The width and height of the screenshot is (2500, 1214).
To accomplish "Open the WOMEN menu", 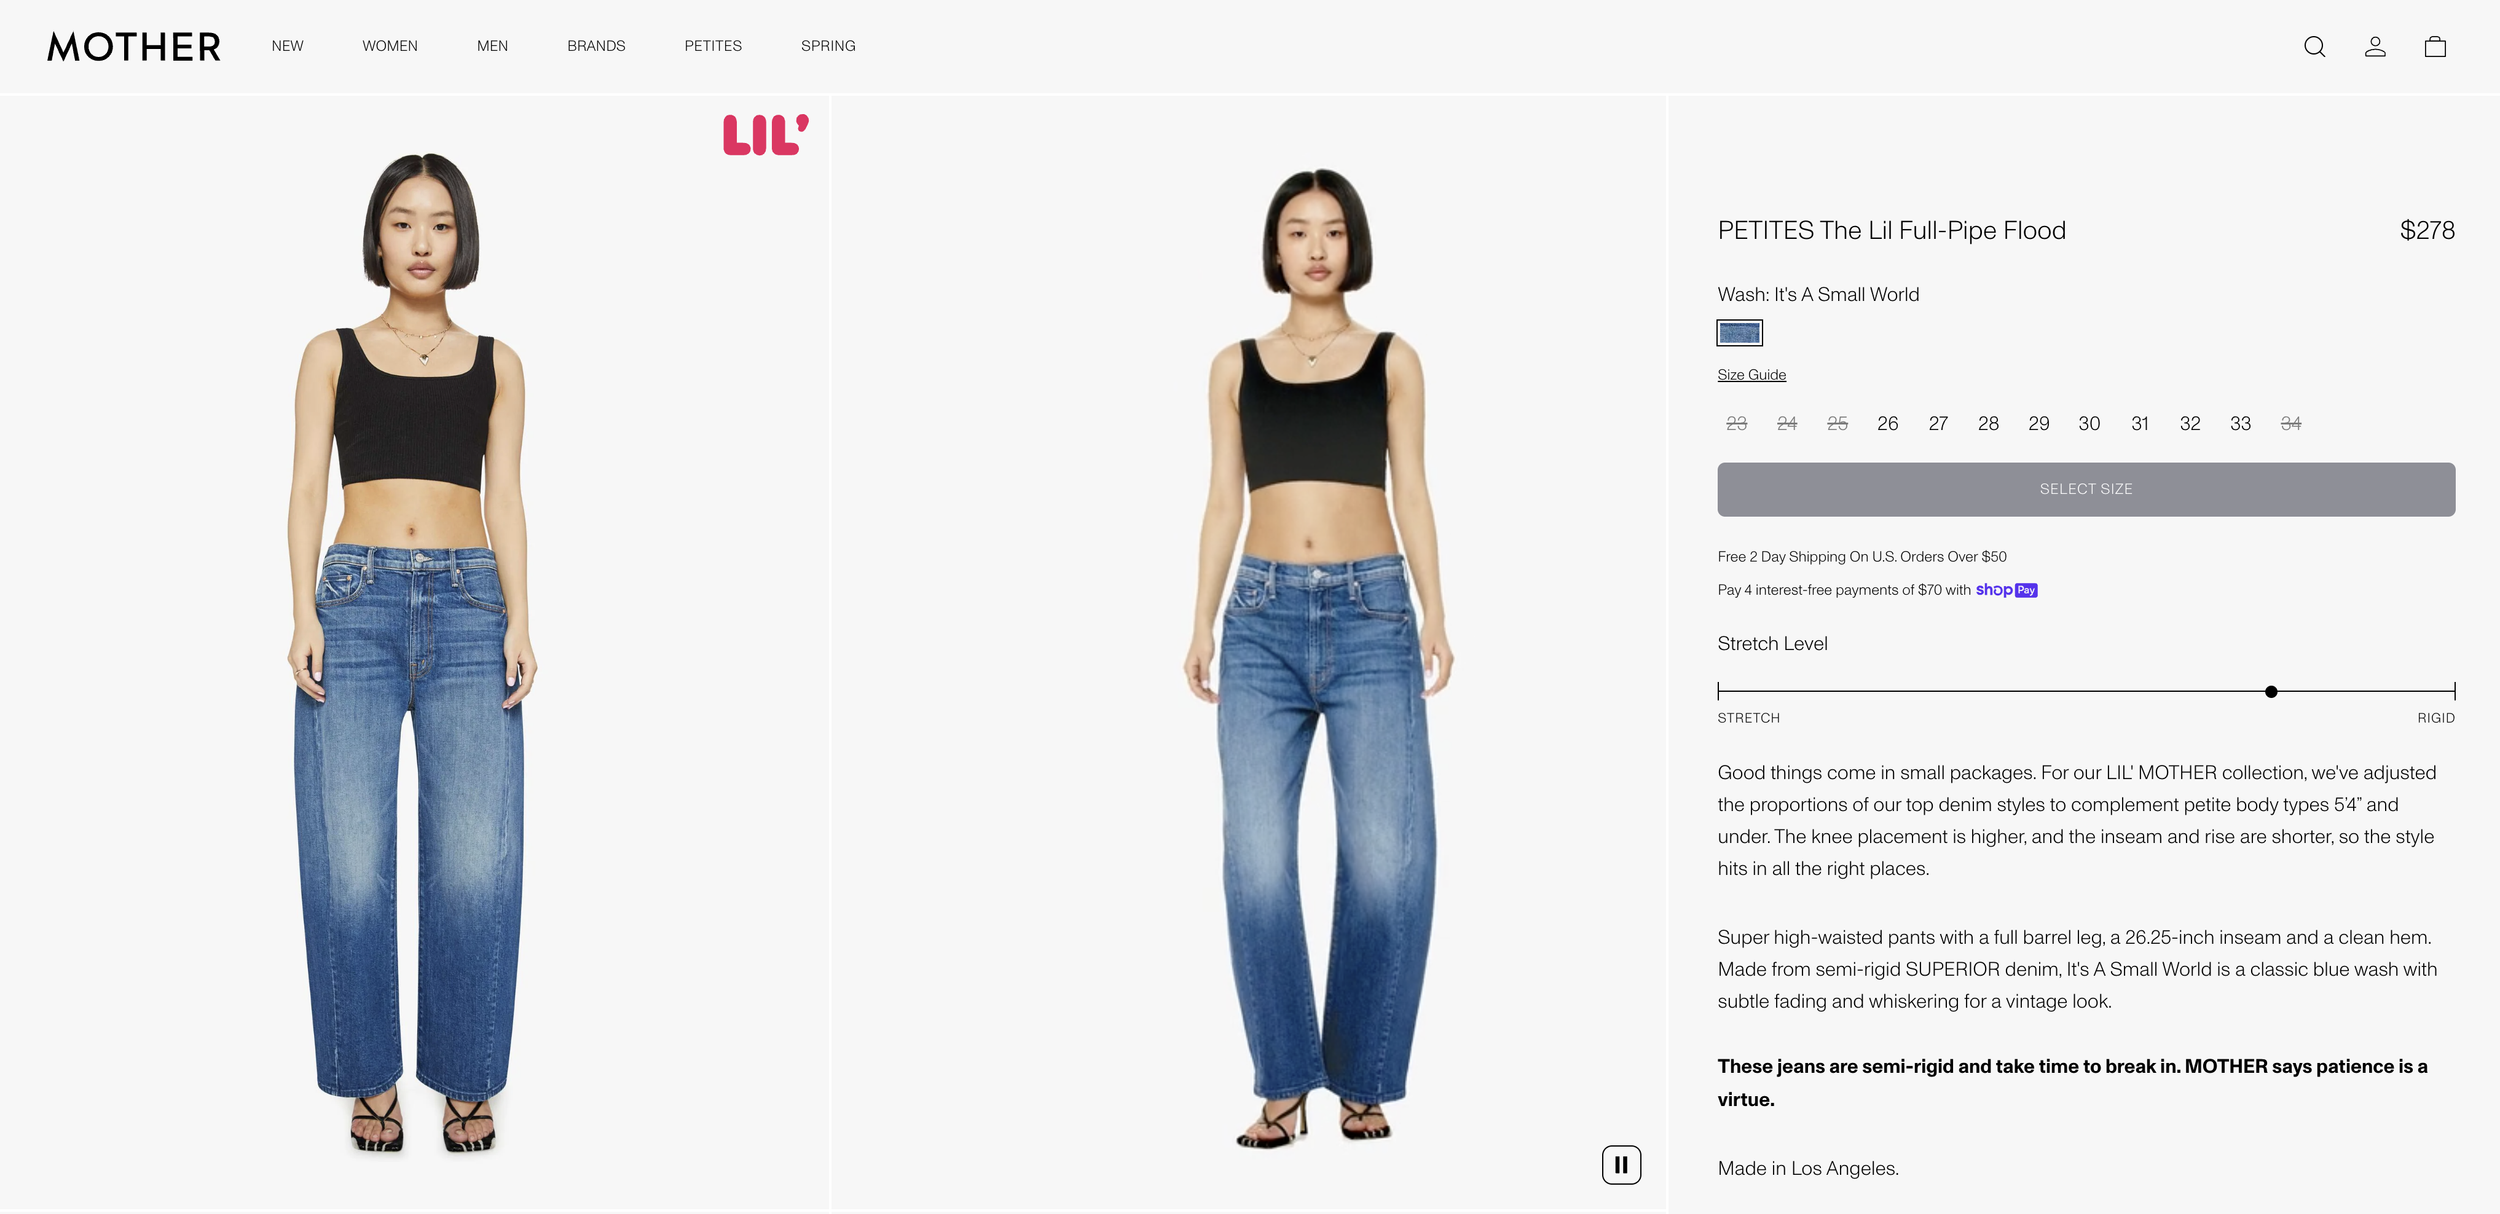I will tap(390, 46).
